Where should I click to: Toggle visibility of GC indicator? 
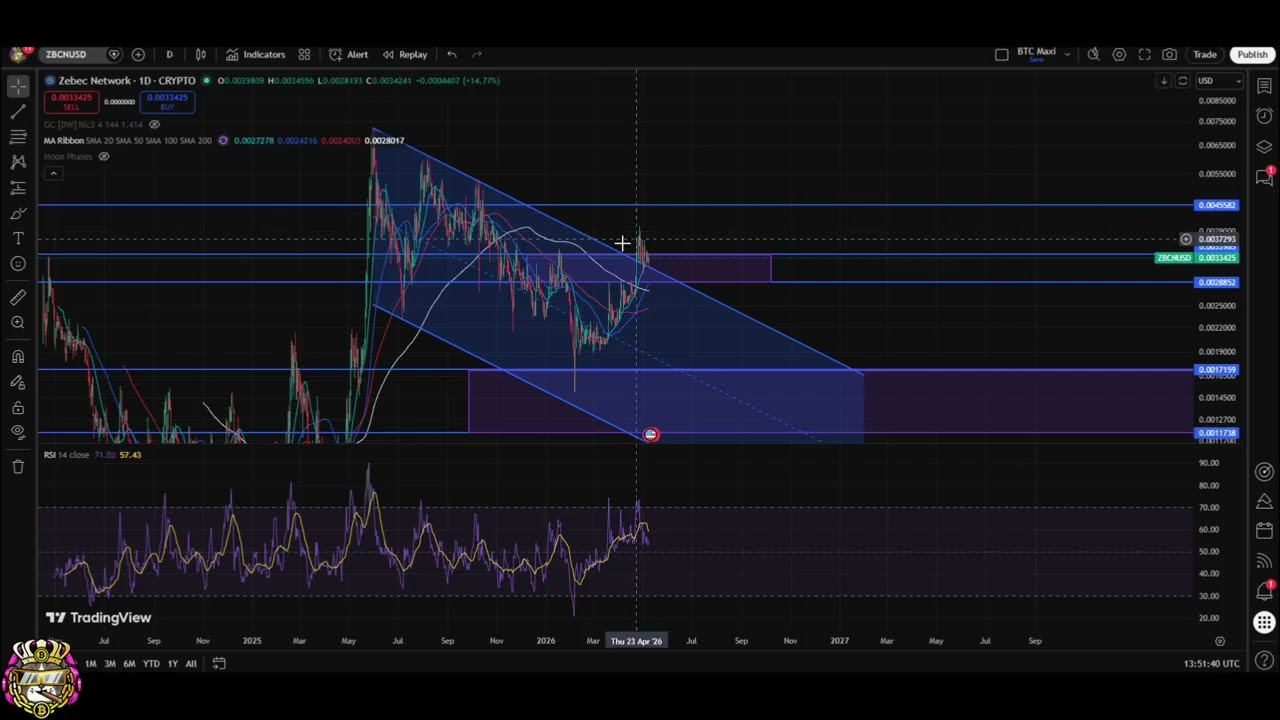[x=154, y=124]
